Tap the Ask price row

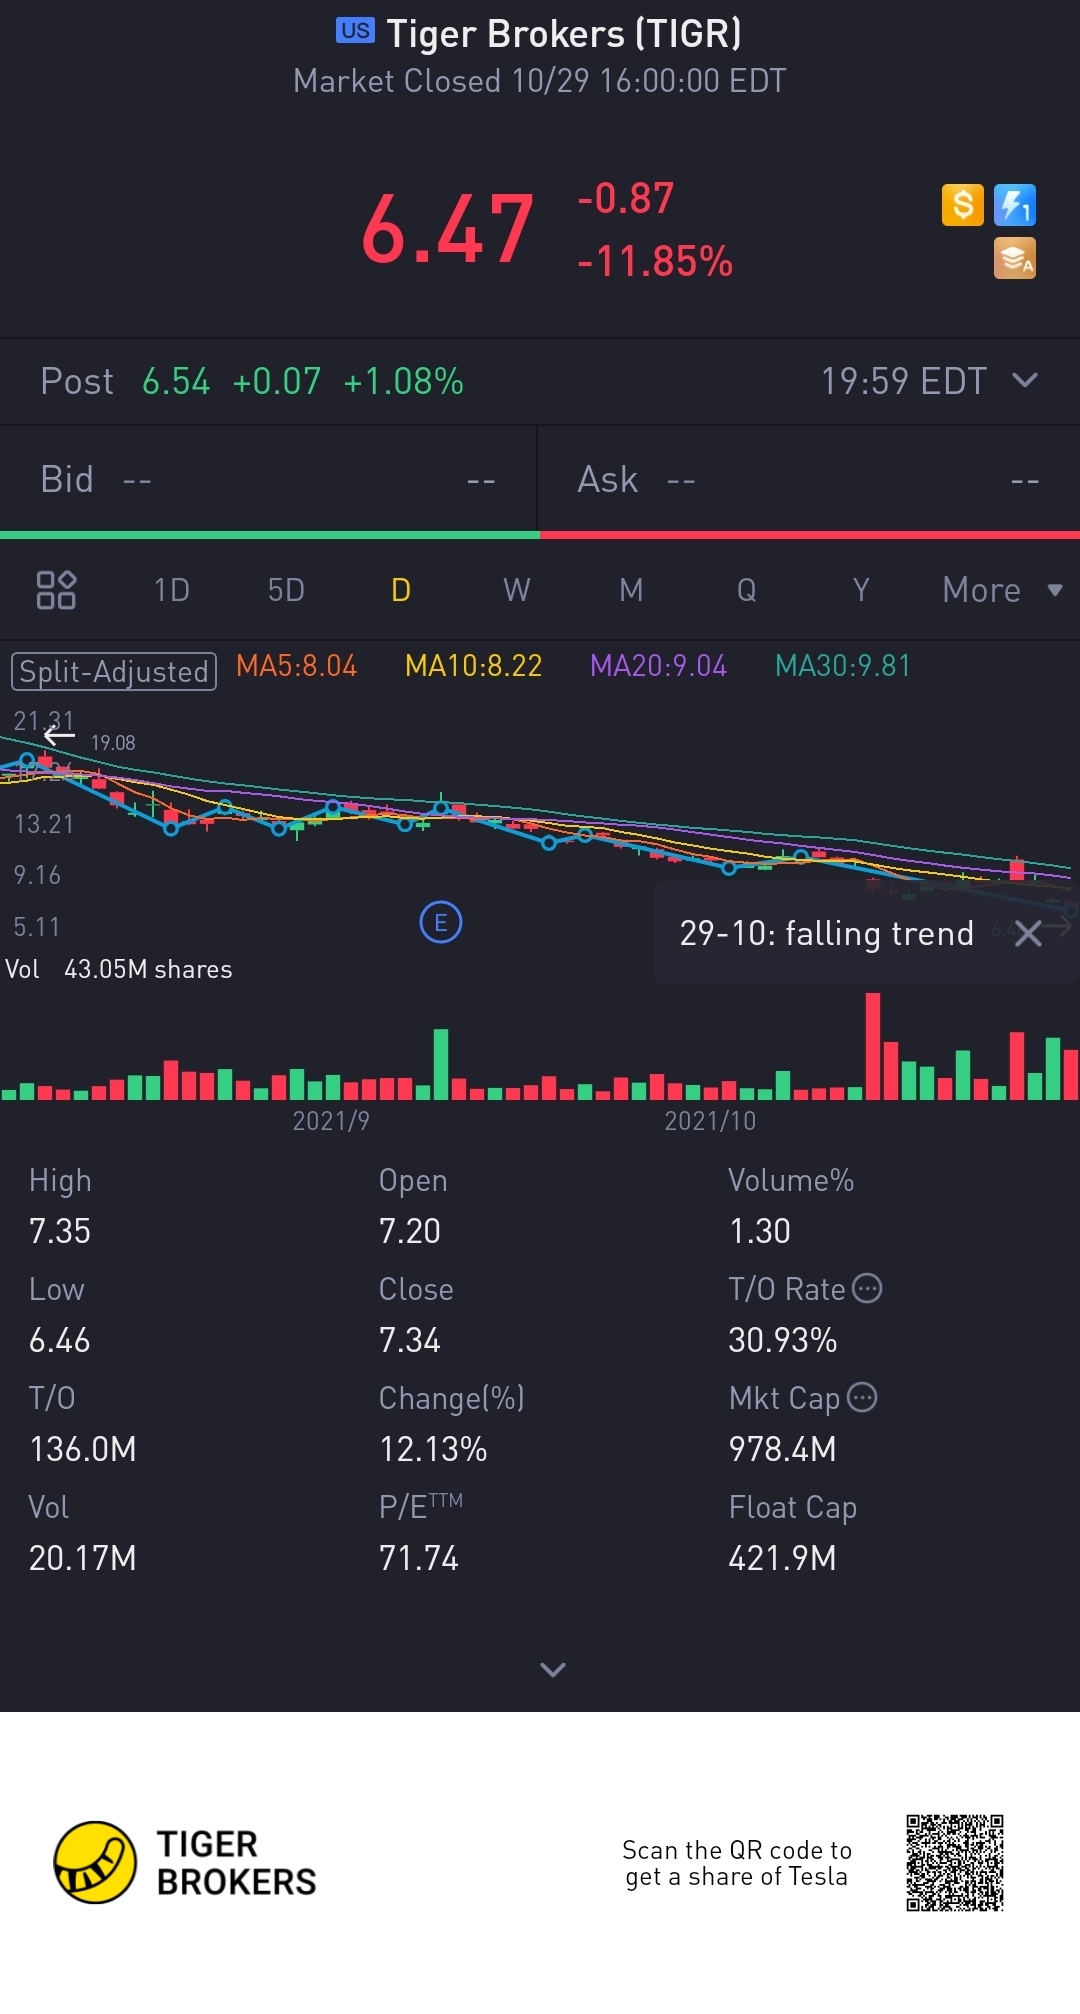click(809, 480)
